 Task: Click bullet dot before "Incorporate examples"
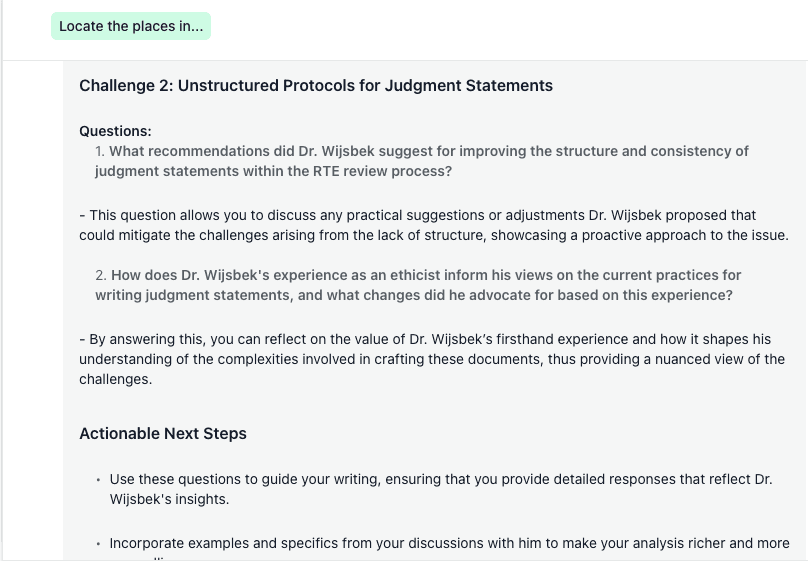[x=98, y=544]
